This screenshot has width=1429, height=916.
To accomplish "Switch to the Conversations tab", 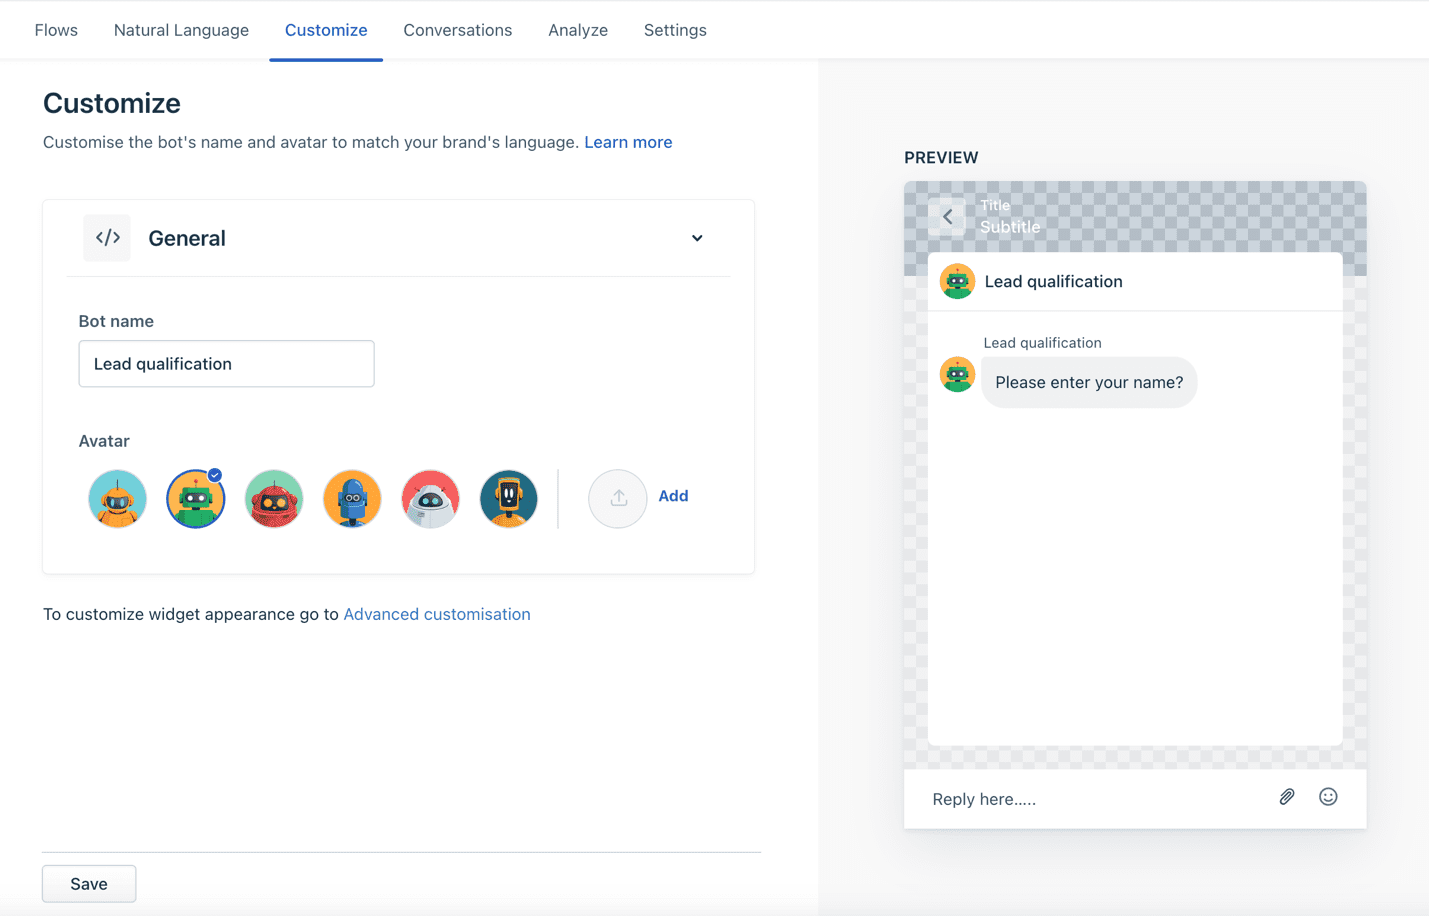I will (x=457, y=30).
